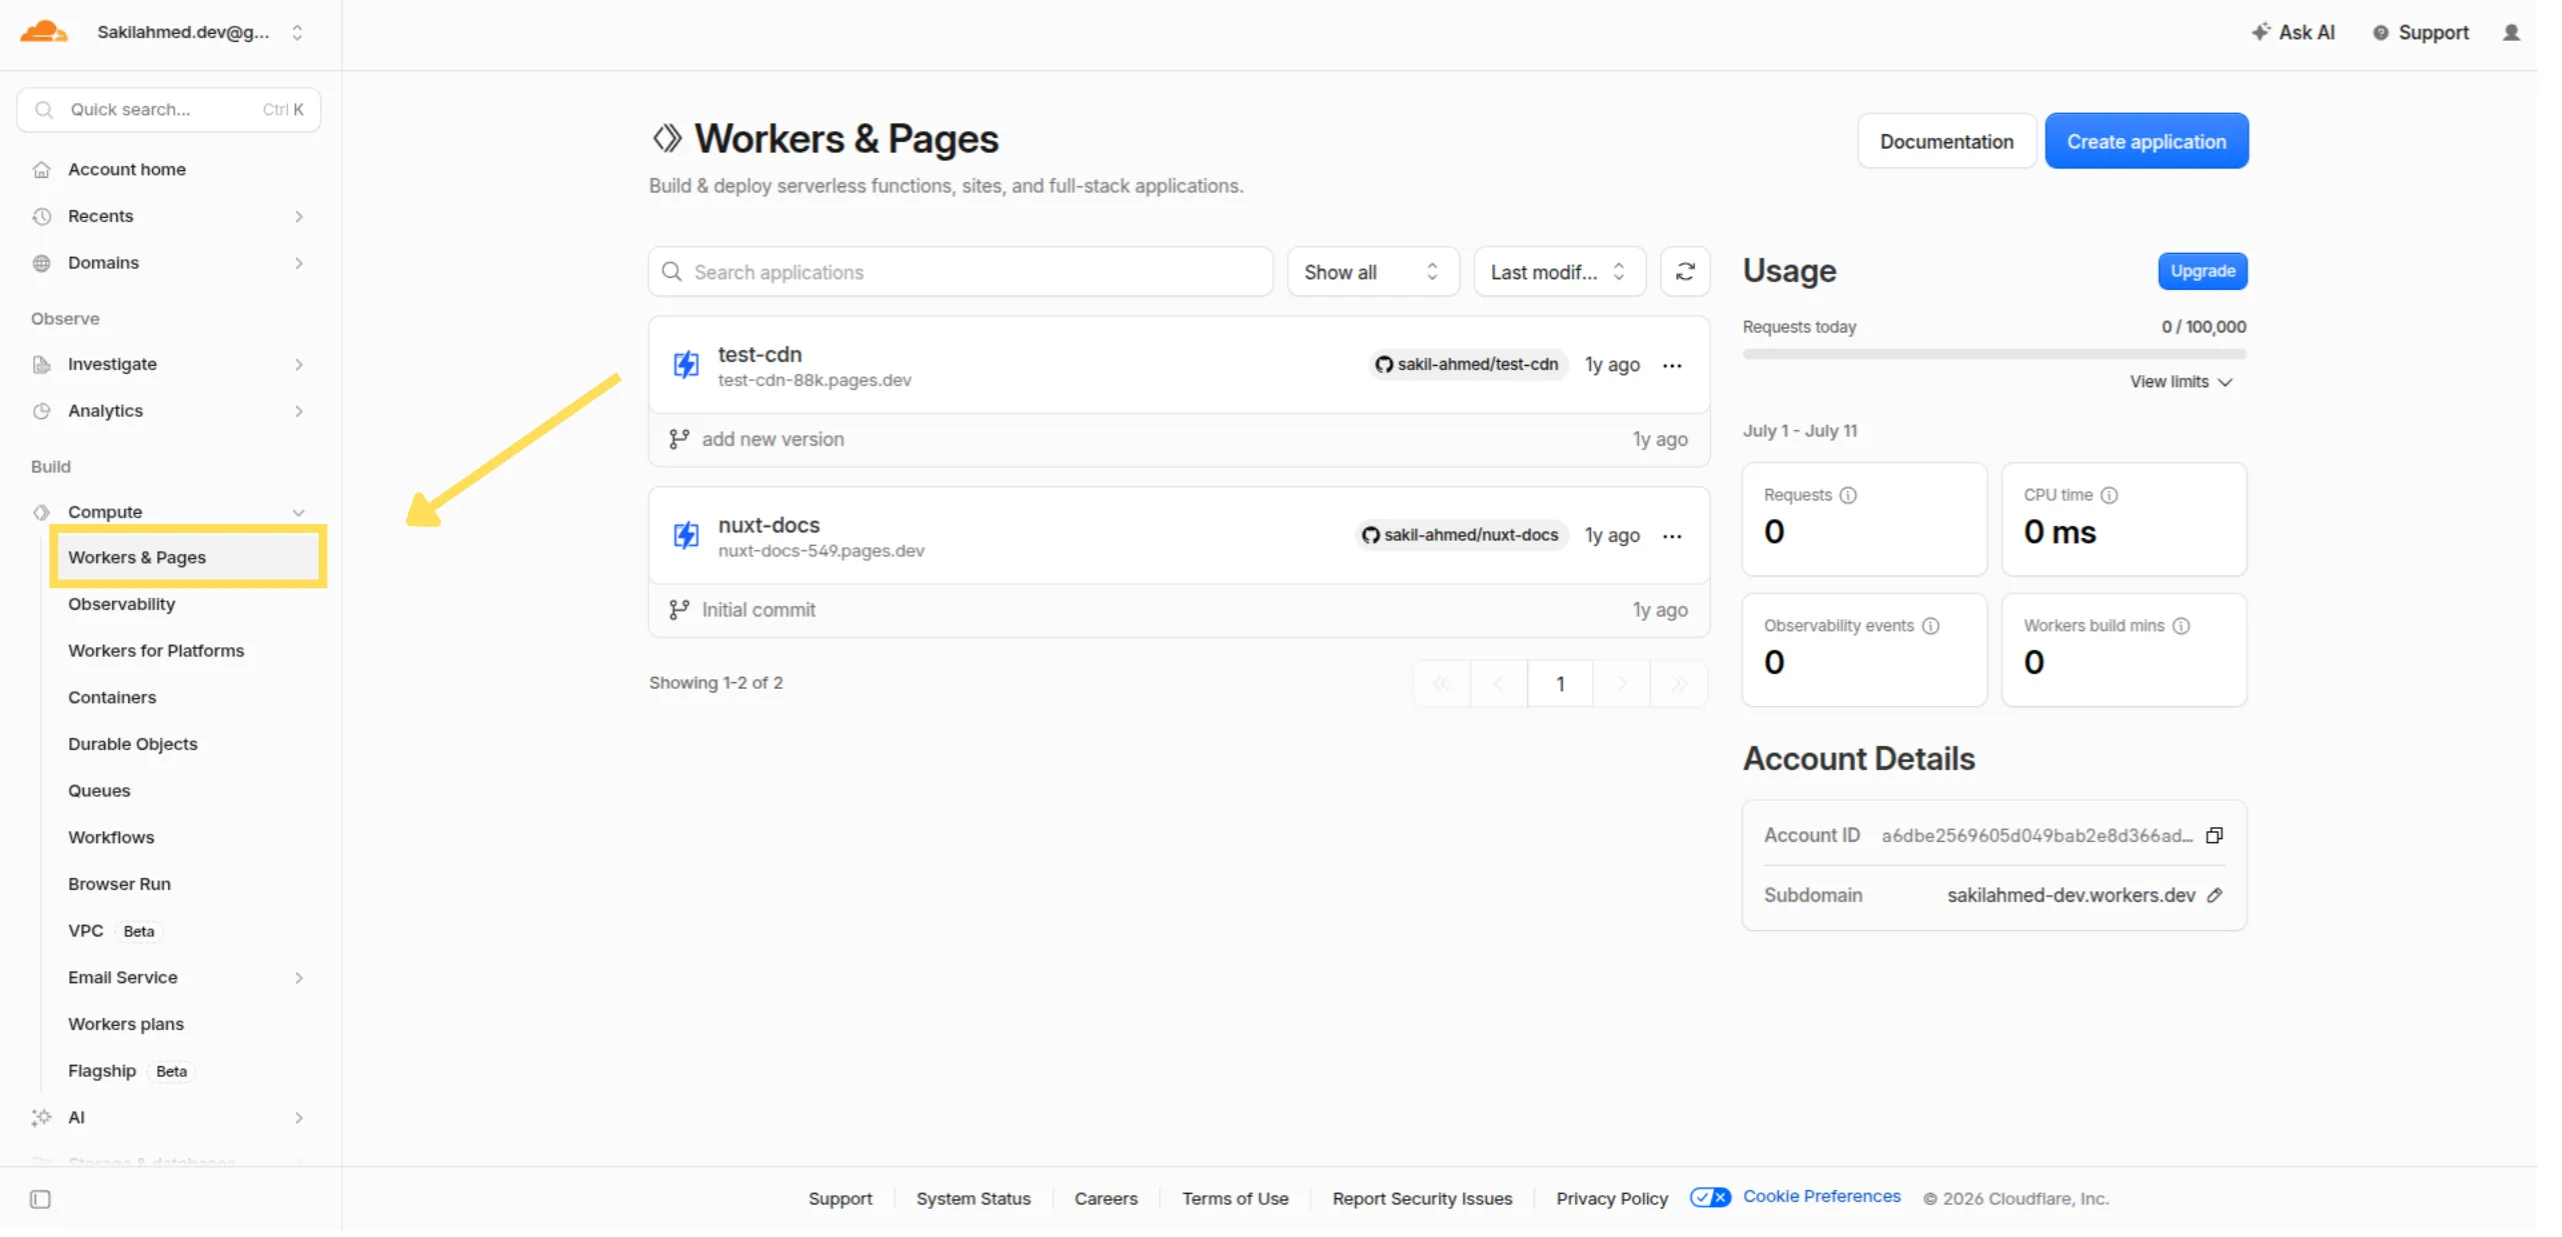Click the AI sparkle icon in sidebar
This screenshot has height=1237, width=2562.
point(41,1119)
